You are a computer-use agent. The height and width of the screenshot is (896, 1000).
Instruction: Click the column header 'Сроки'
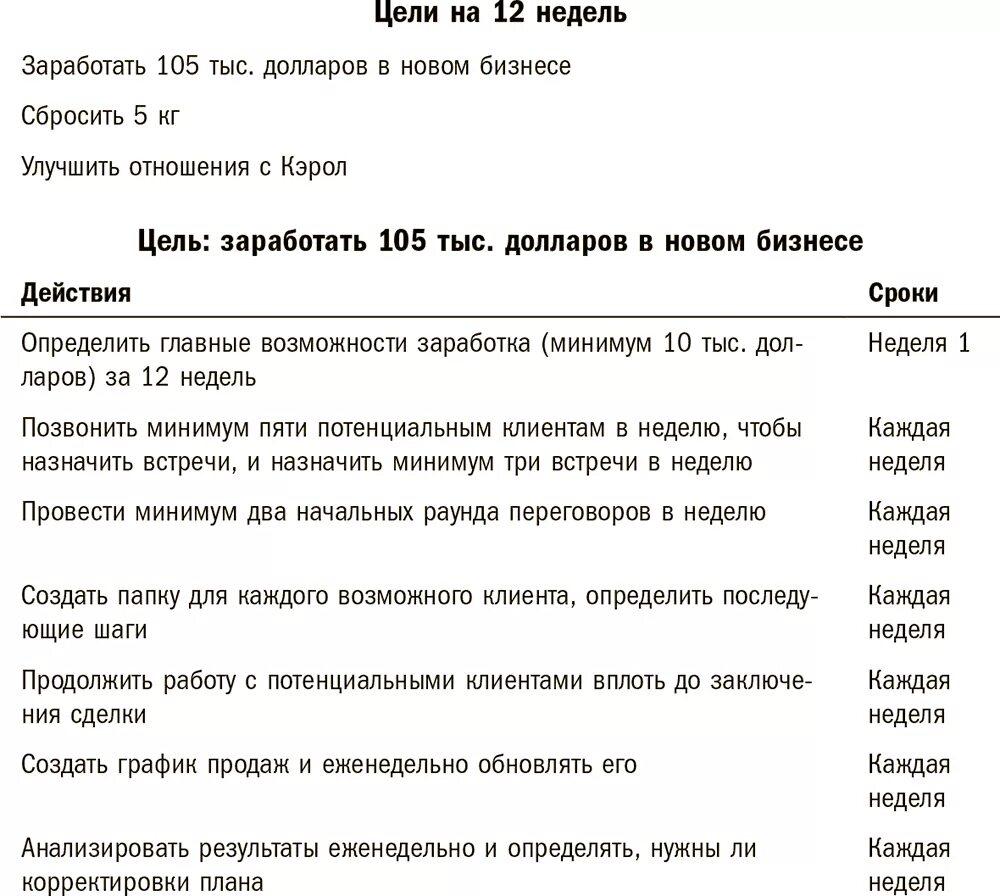[903, 293]
